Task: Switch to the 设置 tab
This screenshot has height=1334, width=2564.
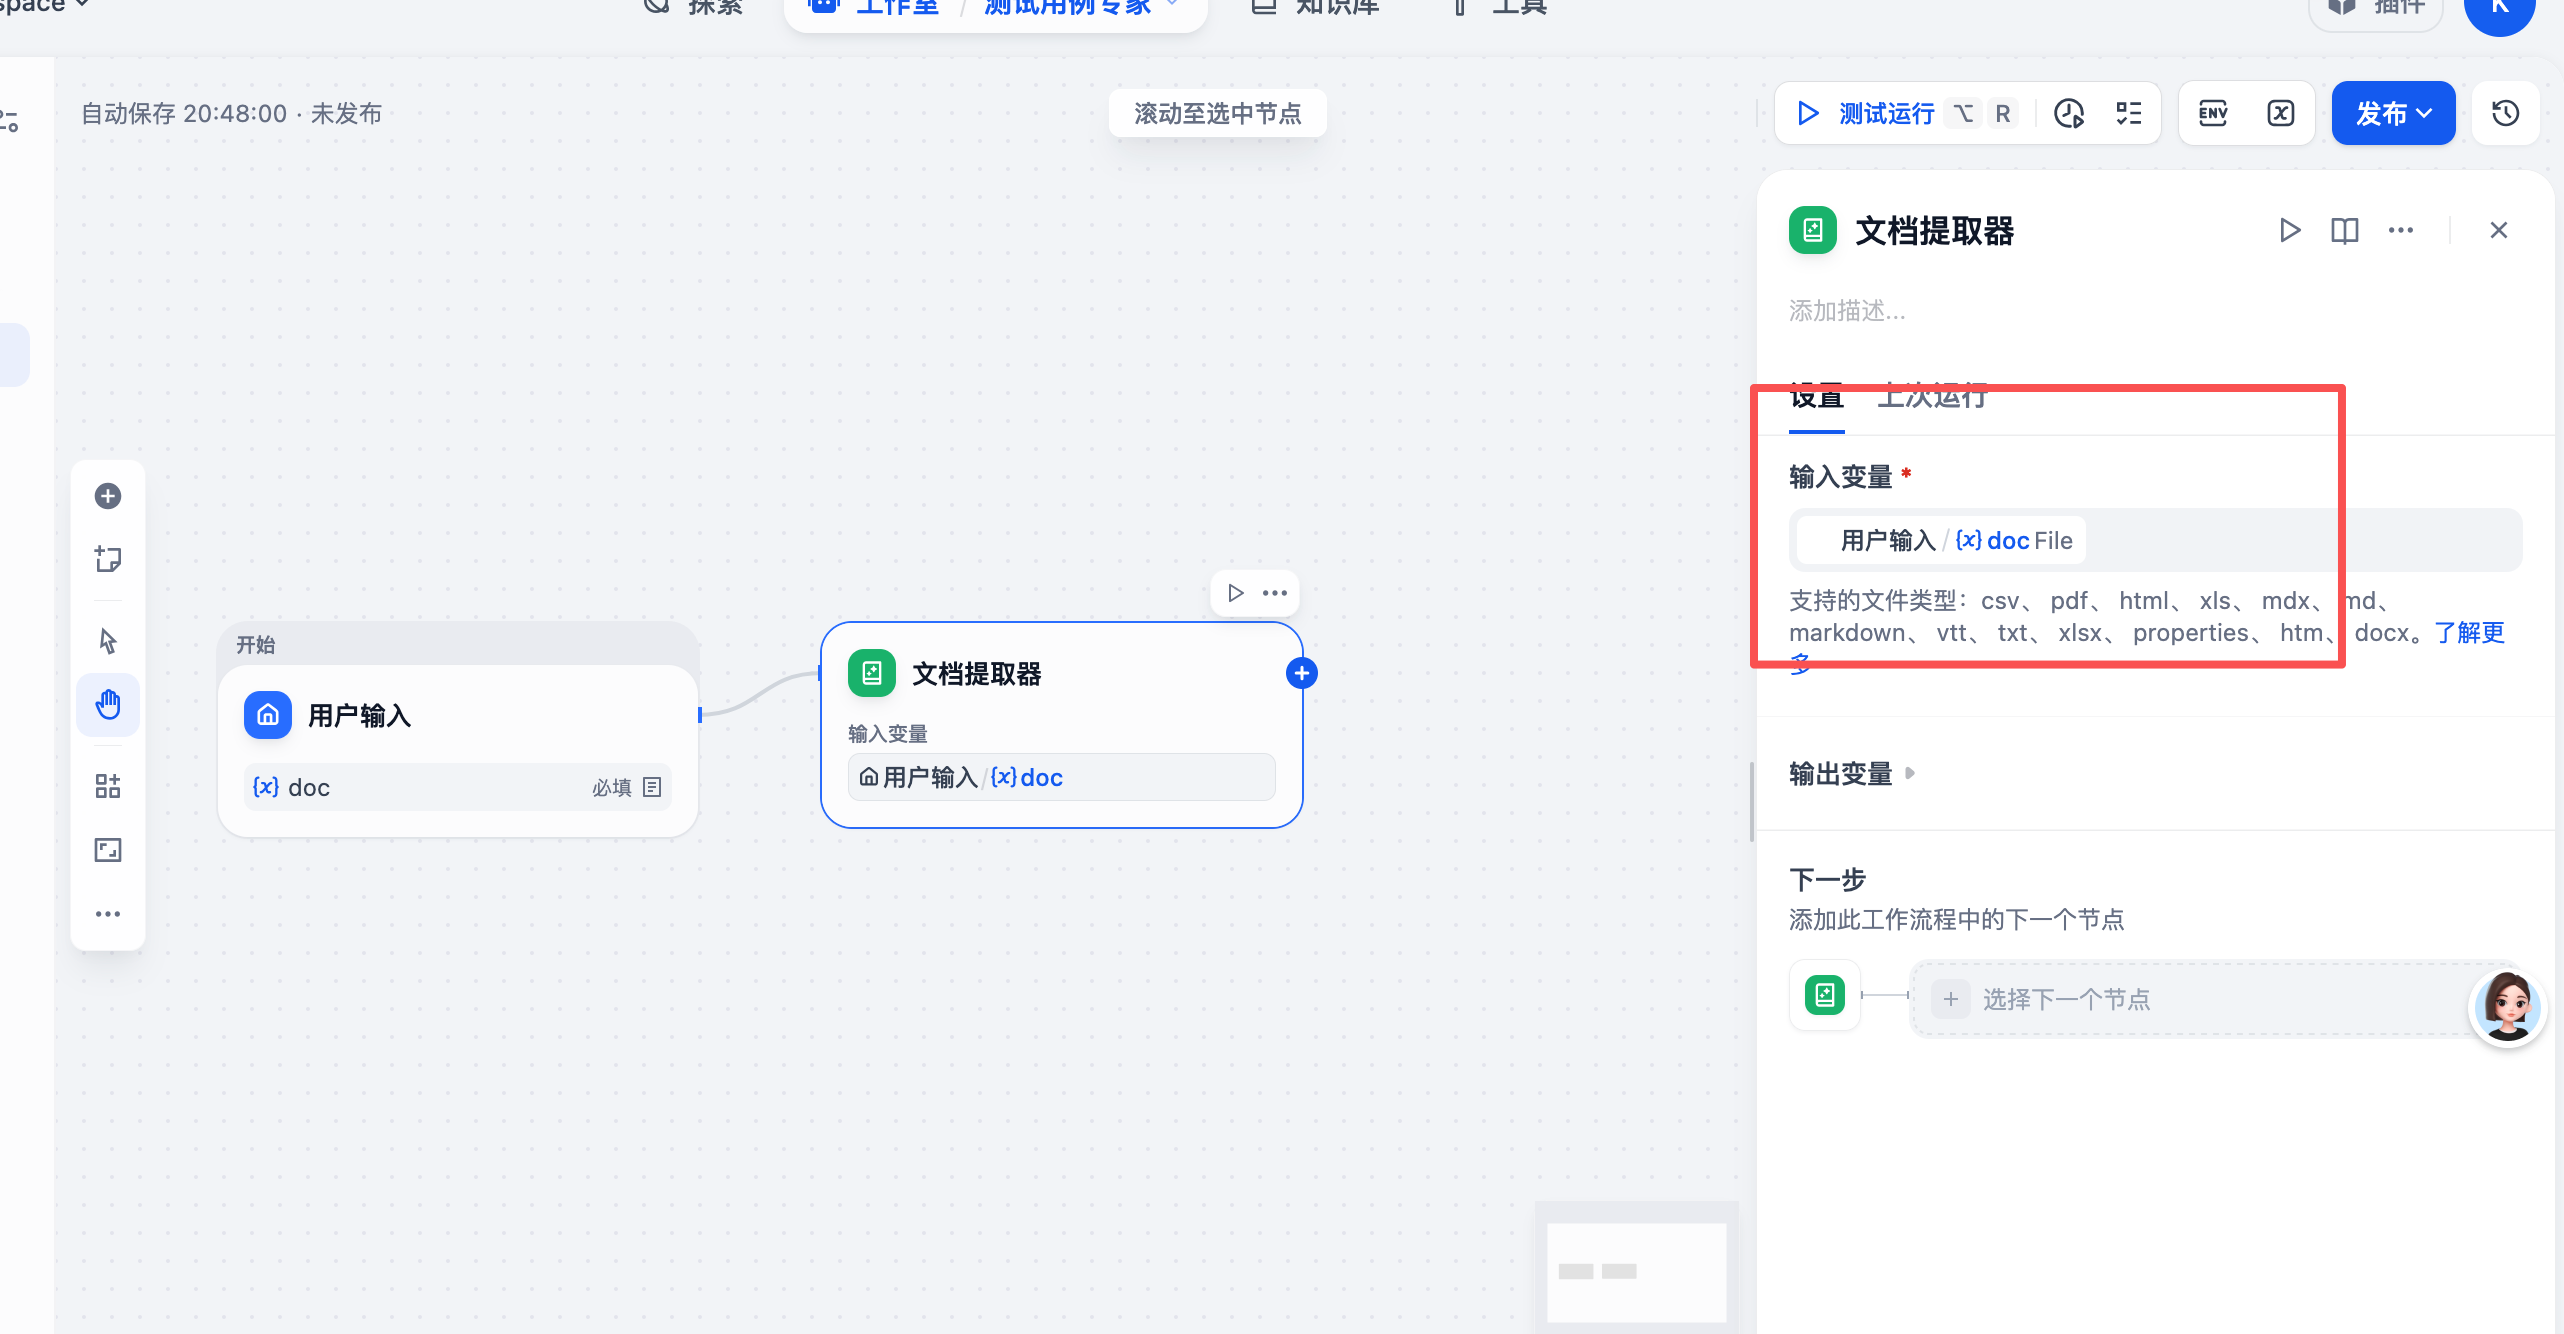Action: tap(1816, 398)
